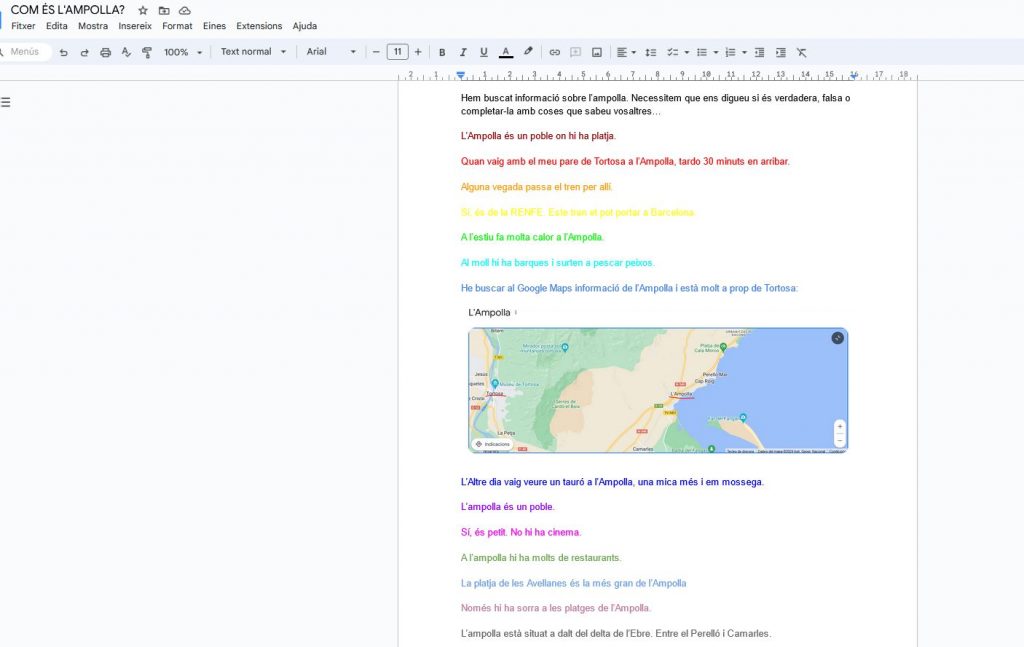Run the spell check icon

tap(126, 52)
